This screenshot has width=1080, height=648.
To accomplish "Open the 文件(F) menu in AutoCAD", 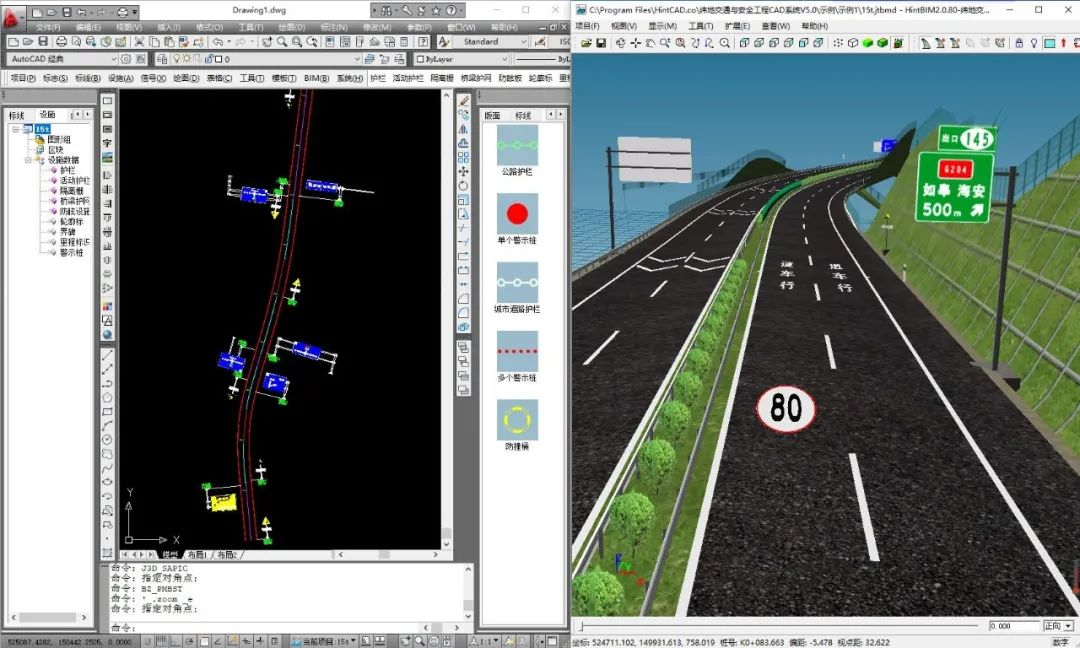I will (x=48, y=27).
